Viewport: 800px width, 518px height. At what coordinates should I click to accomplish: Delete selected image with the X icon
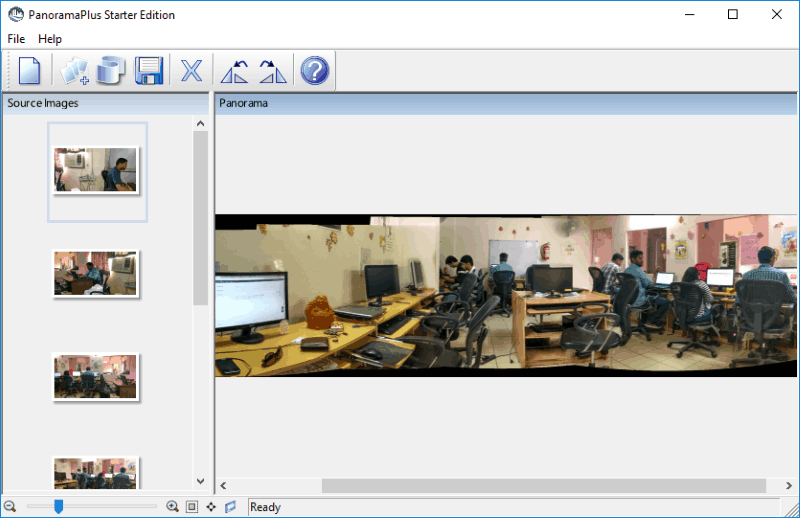192,70
